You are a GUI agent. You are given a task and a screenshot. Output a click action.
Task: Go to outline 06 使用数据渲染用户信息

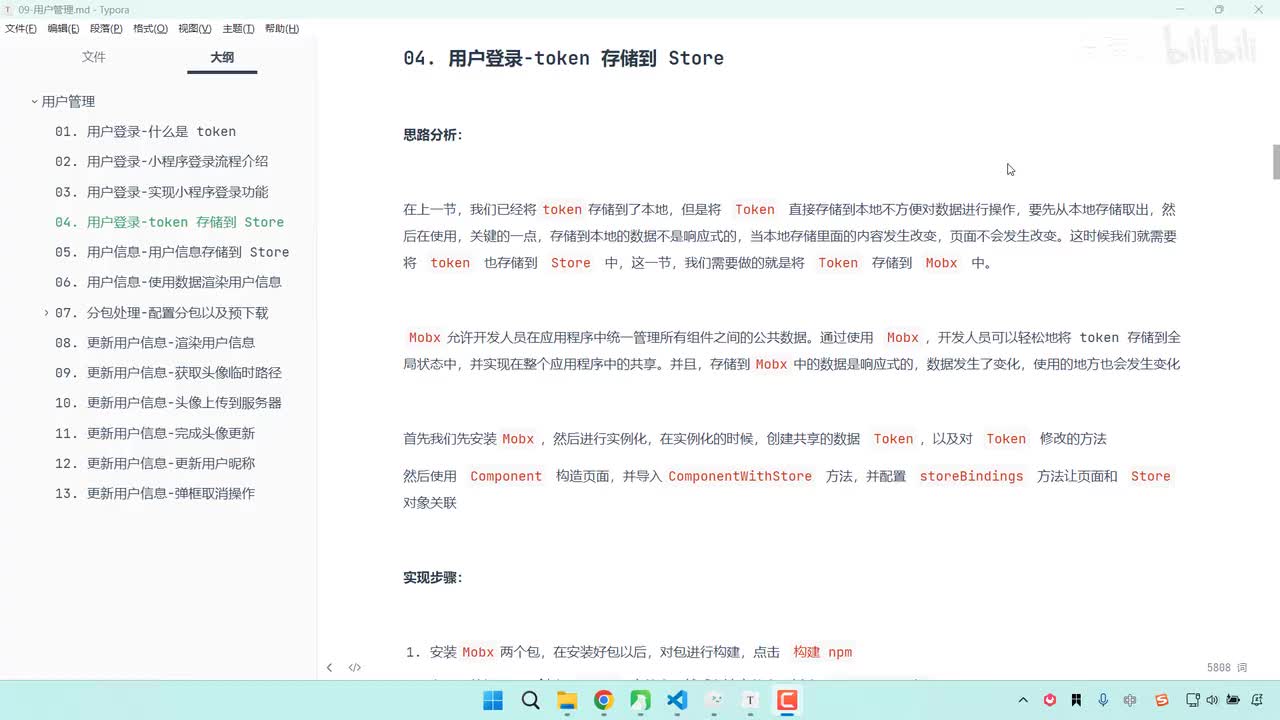click(x=168, y=282)
